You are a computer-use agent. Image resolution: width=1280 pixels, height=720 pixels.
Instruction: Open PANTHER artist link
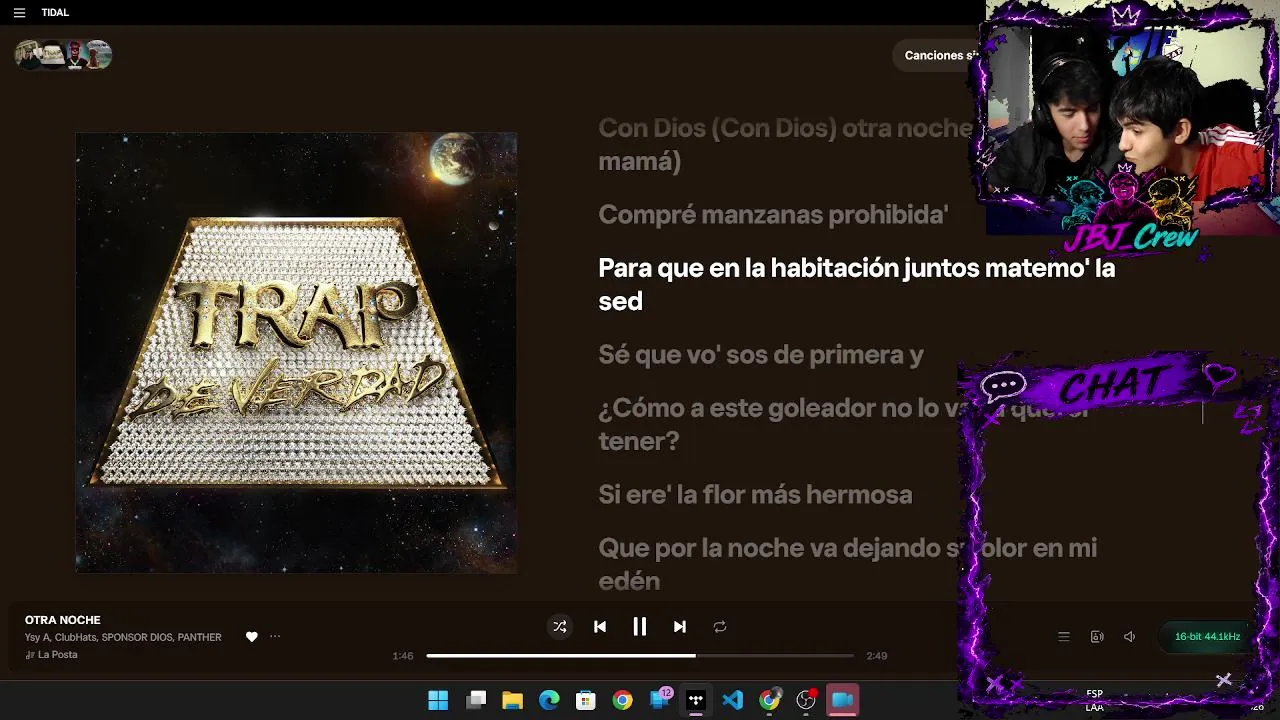tap(200, 637)
